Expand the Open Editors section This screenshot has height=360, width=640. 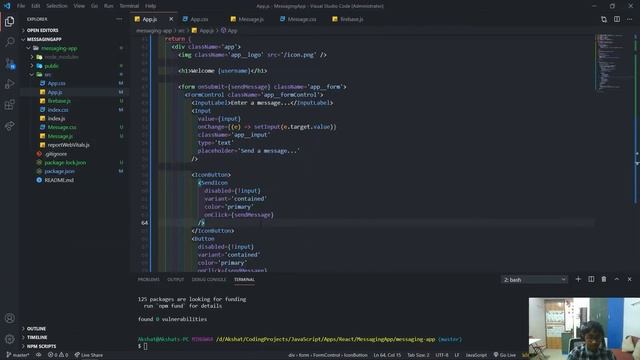[42, 30]
